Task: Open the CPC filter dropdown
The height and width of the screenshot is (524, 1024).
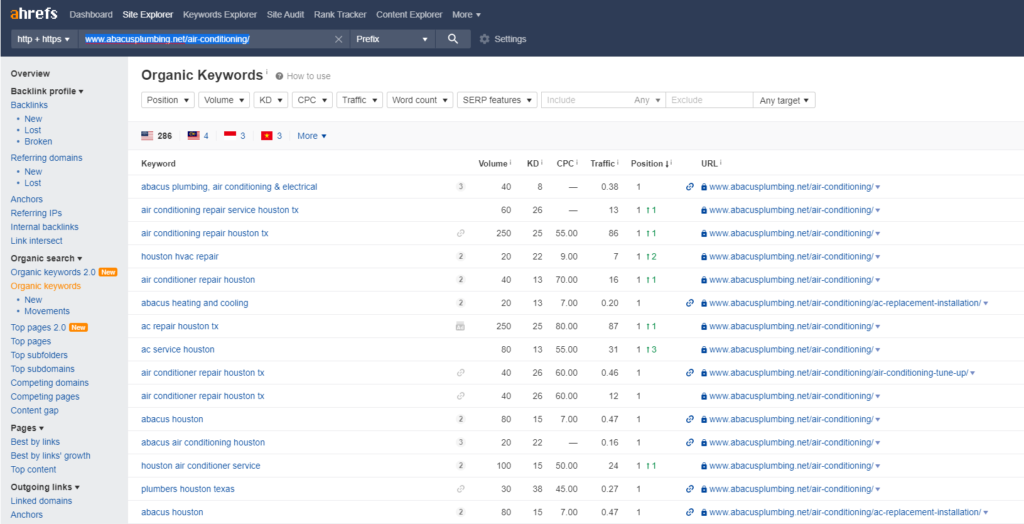Action: pyautogui.click(x=312, y=100)
